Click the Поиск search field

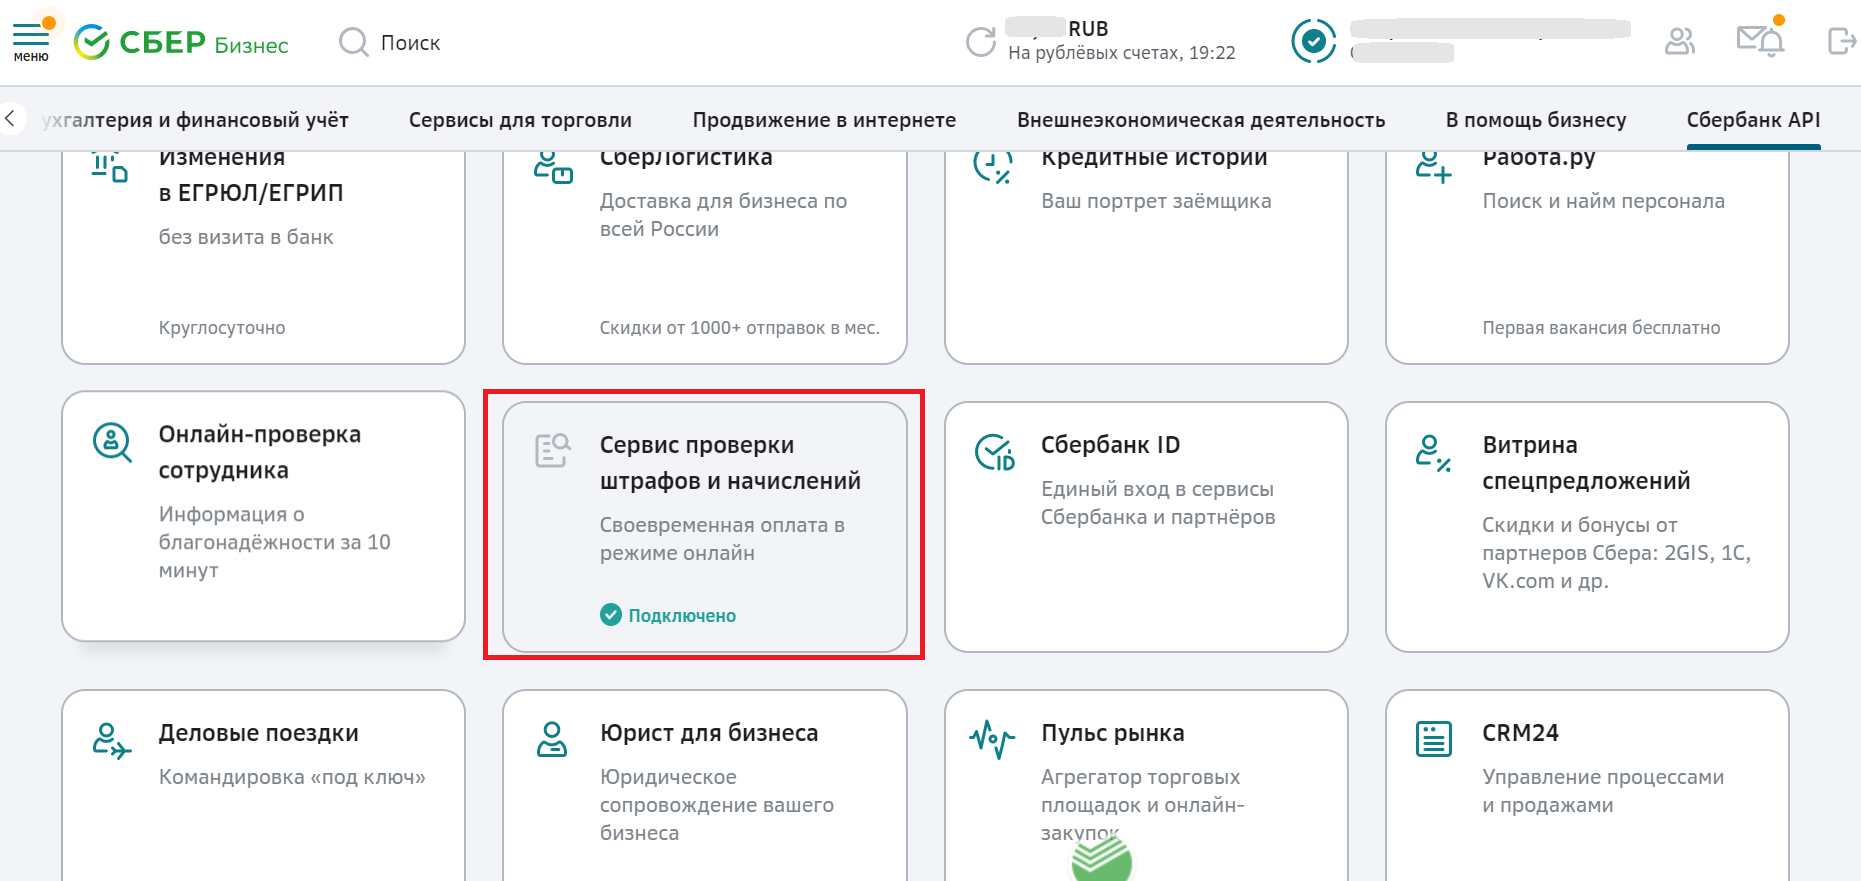pyautogui.click(x=410, y=43)
